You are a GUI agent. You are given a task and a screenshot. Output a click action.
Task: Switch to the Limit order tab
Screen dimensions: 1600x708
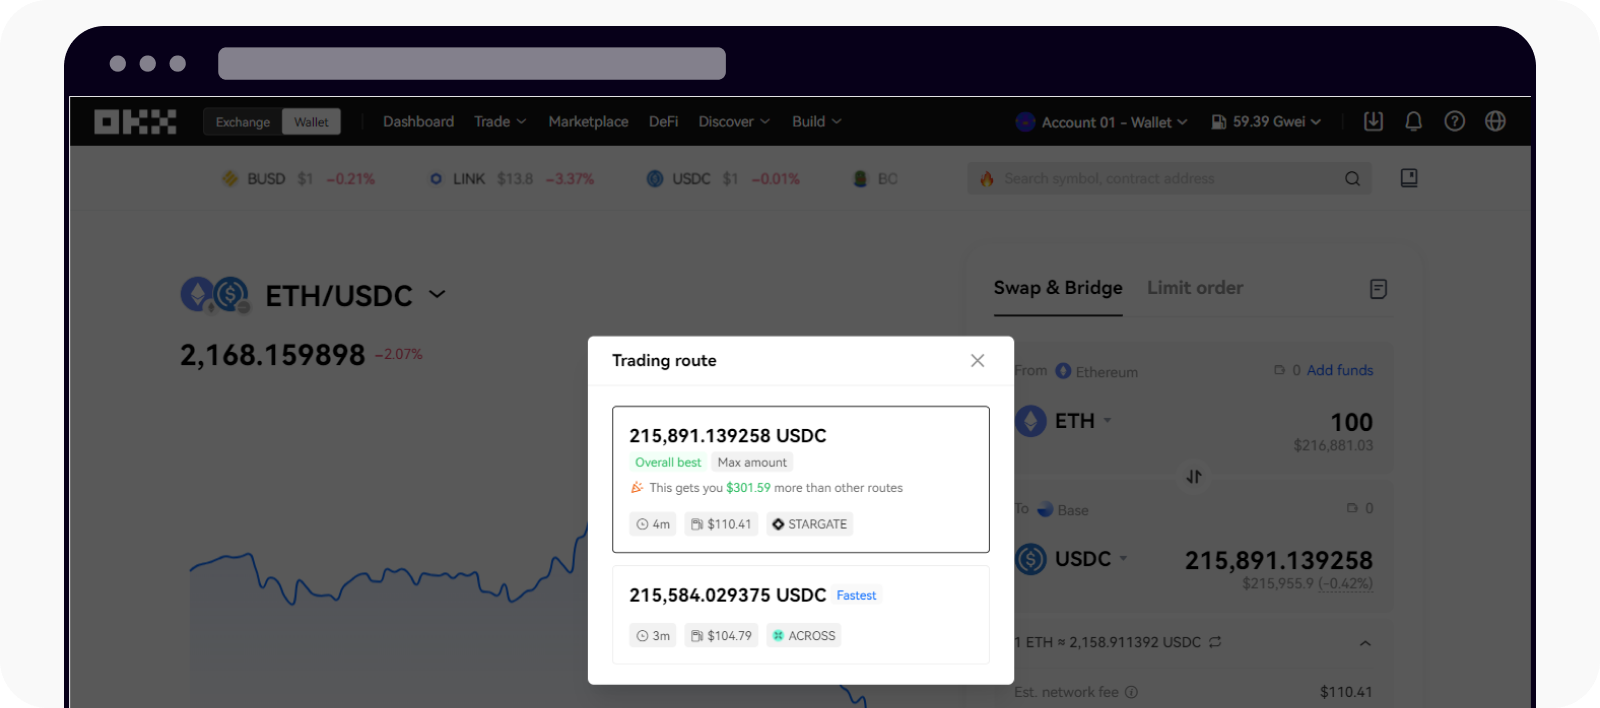point(1195,288)
